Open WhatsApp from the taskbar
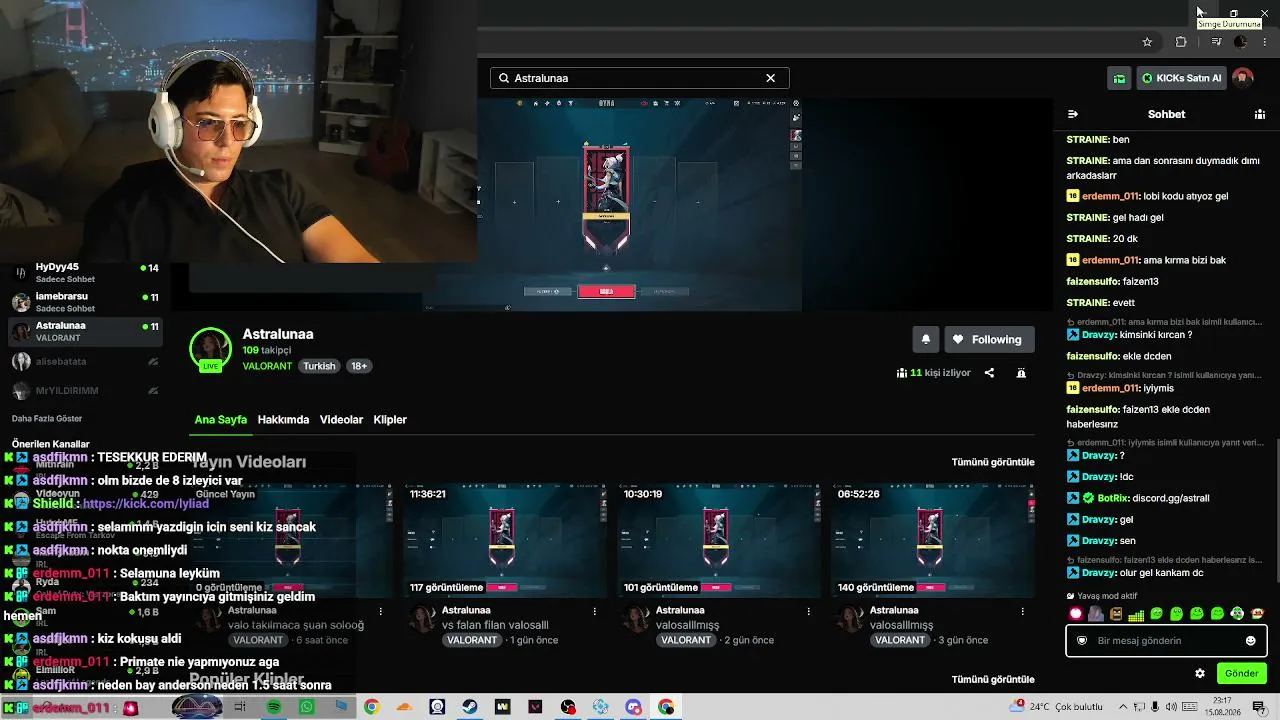1280x720 pixels. click(x=307, y=707)
